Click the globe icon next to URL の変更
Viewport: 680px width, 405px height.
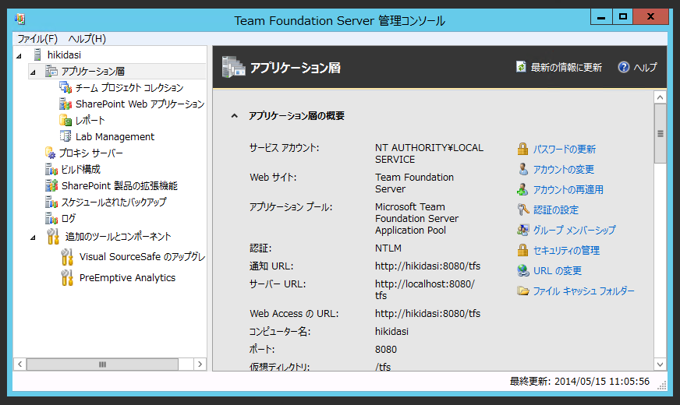pyautogui.click(x=523, y=271)
